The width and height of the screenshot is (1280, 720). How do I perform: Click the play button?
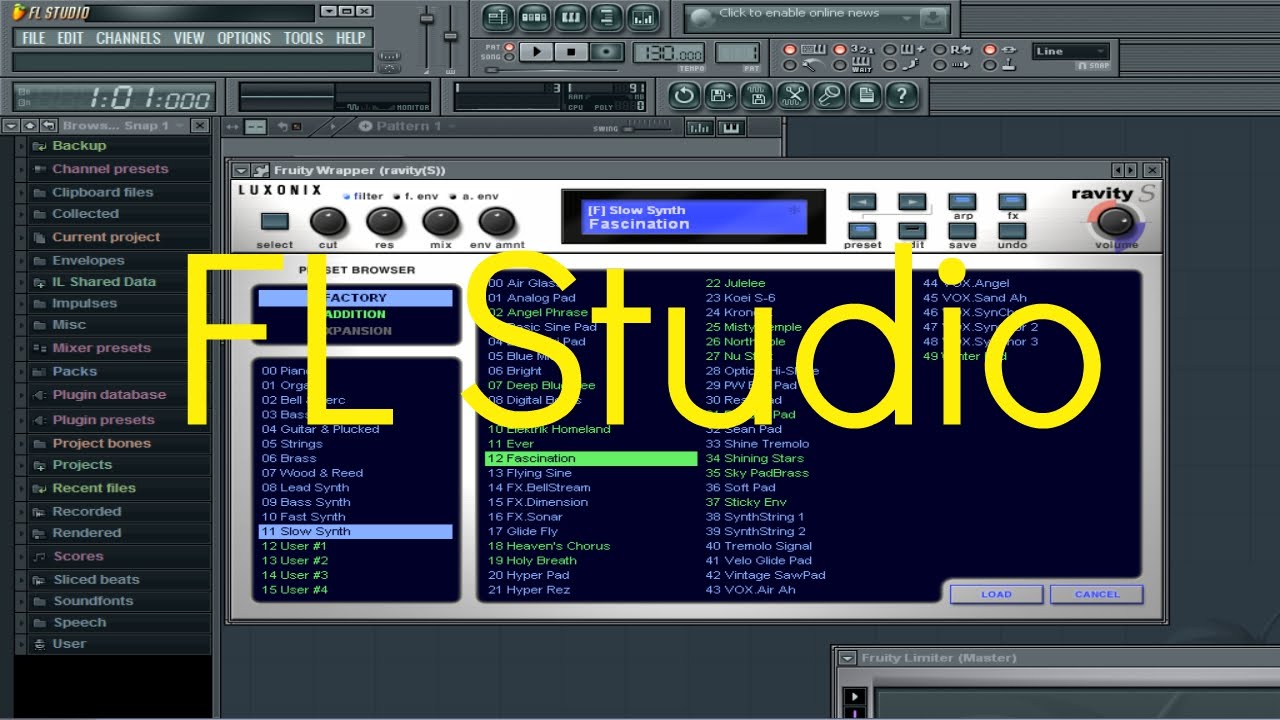coord(537,52)
